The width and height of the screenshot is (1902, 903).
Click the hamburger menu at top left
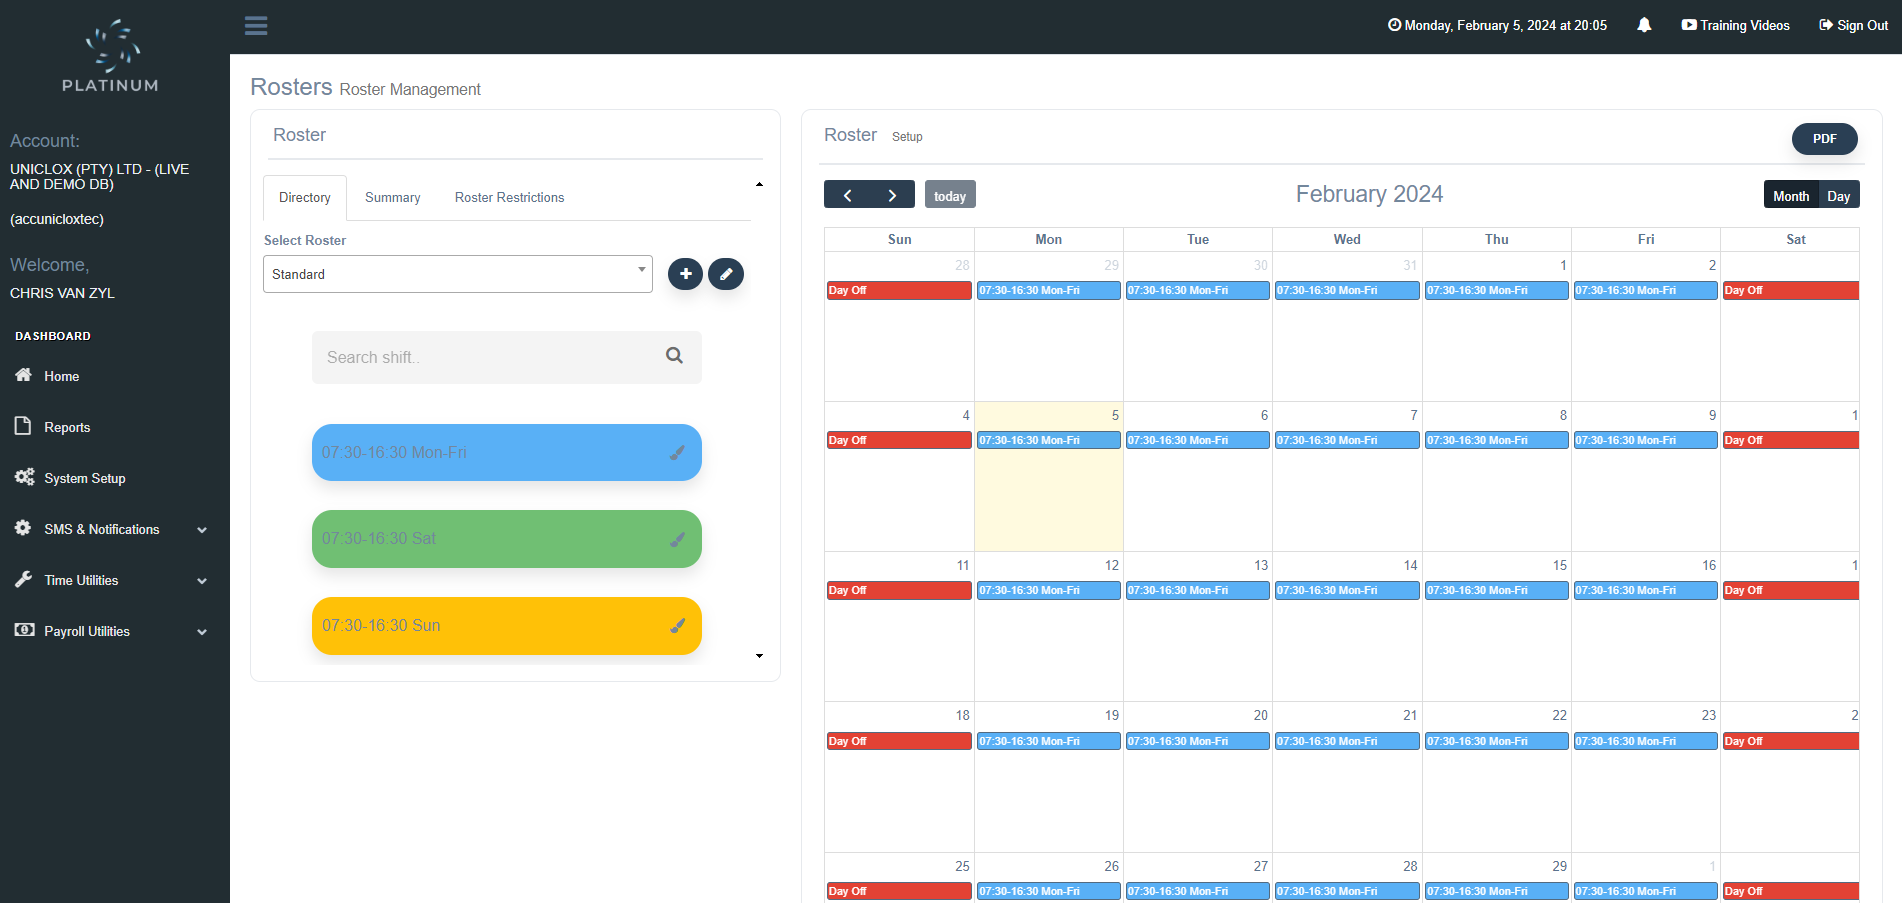(256, 25)
